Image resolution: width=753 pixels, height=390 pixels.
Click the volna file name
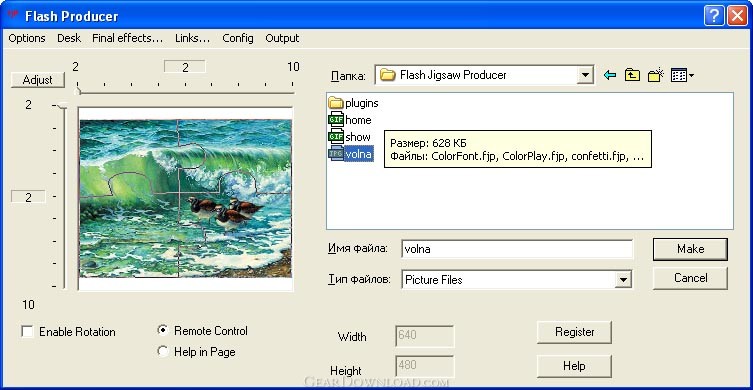click(359, 154)
